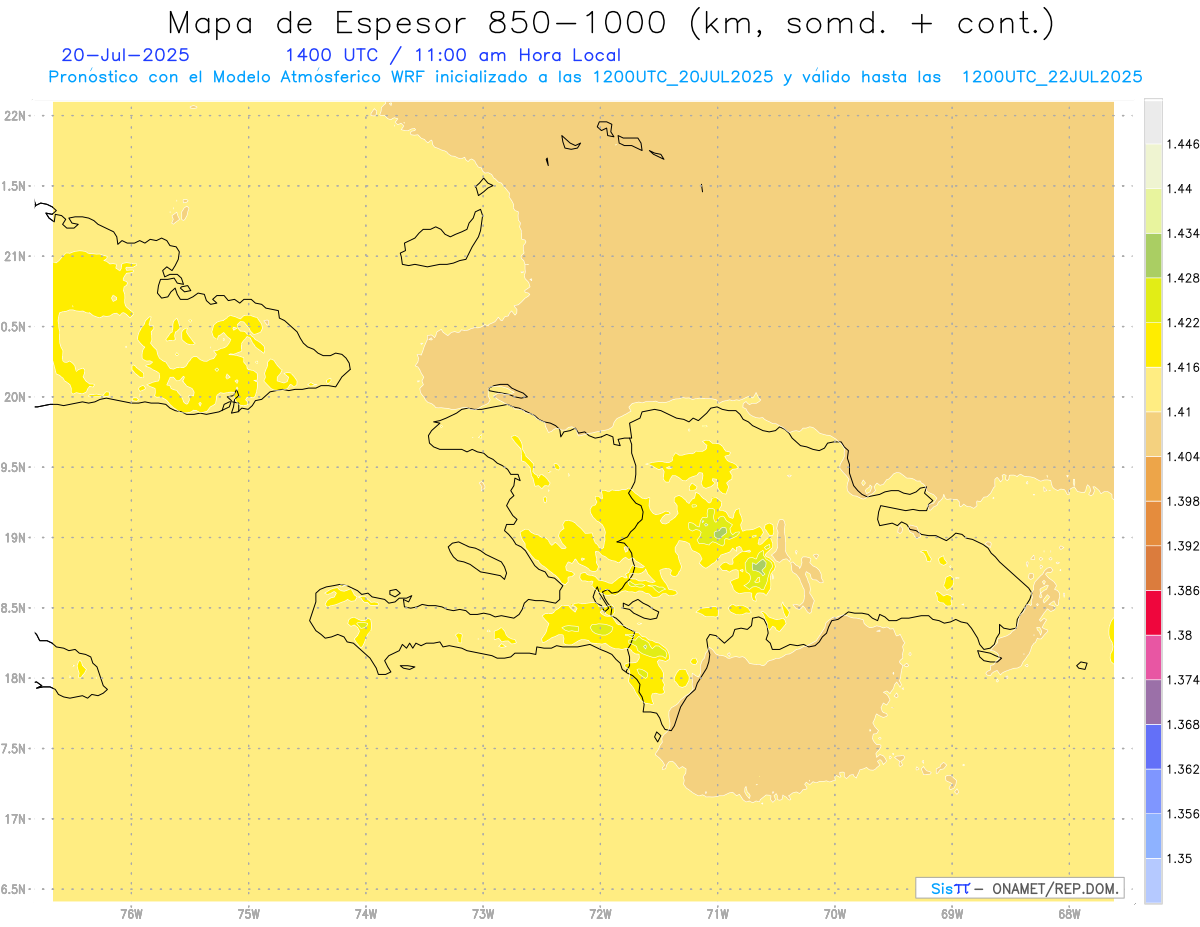Click the orange swatch between 1.398 and 1.404

(x=1153, y=478)
